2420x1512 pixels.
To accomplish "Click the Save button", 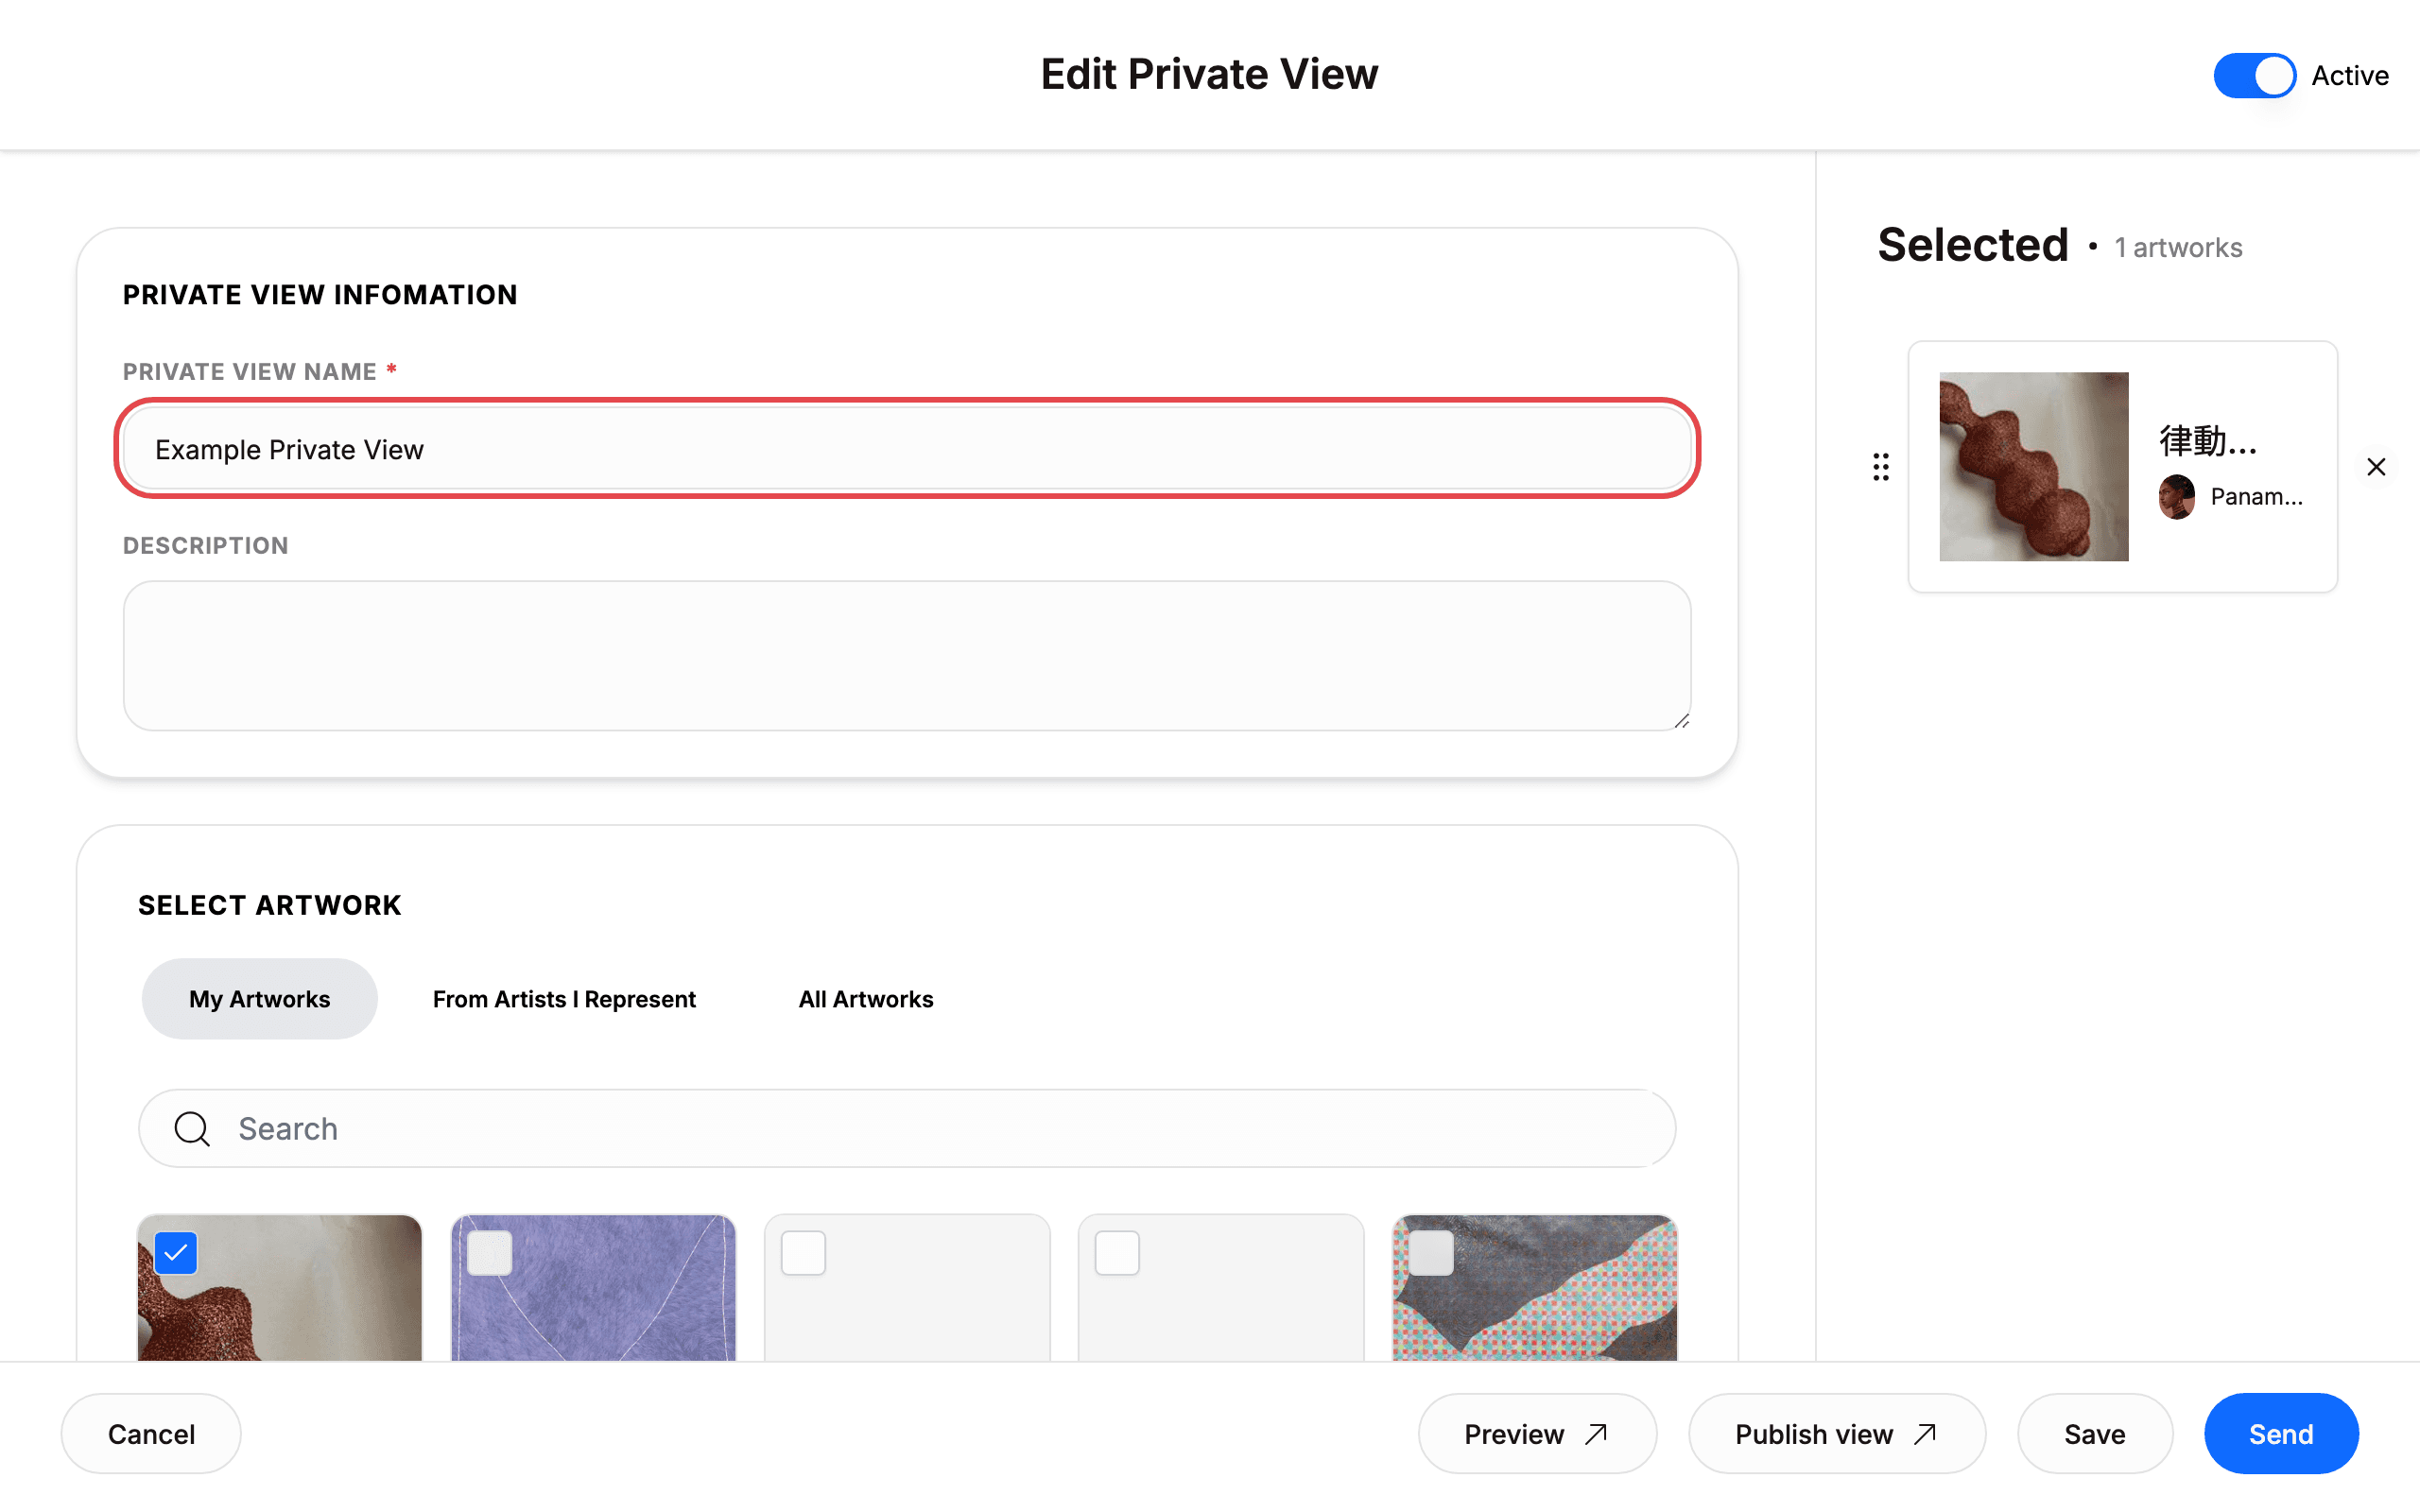I will point(2094,1434).
